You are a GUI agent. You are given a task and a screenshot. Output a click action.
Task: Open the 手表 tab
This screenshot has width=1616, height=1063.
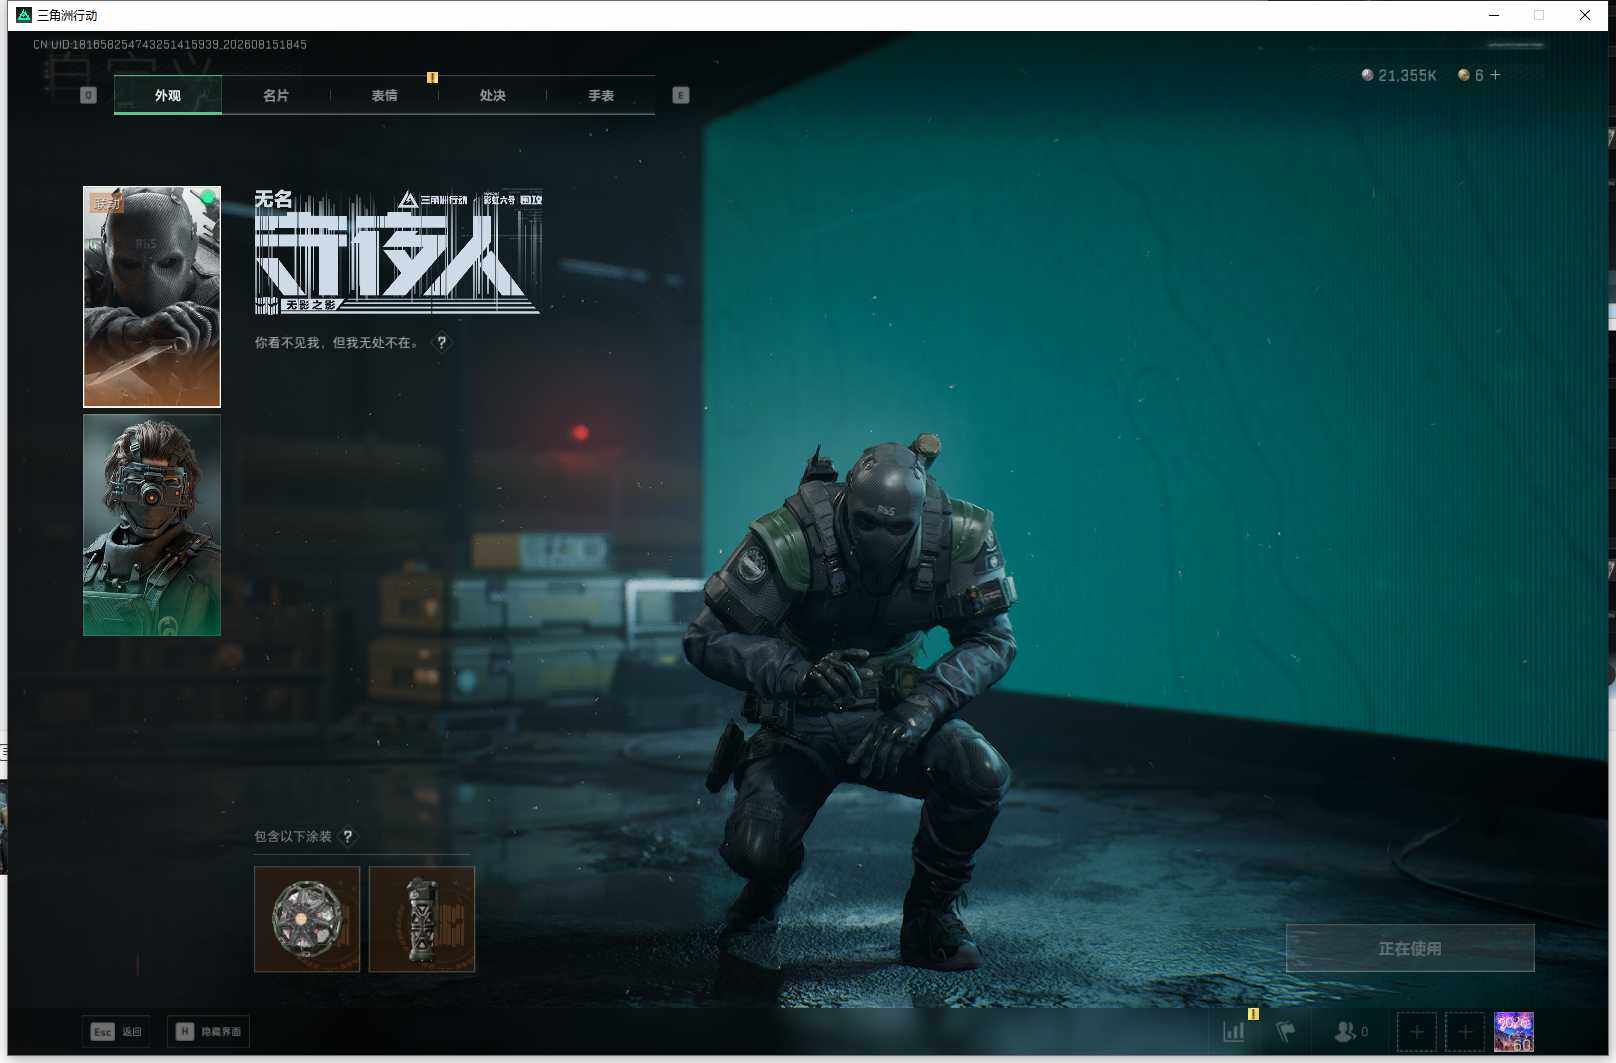601,95
